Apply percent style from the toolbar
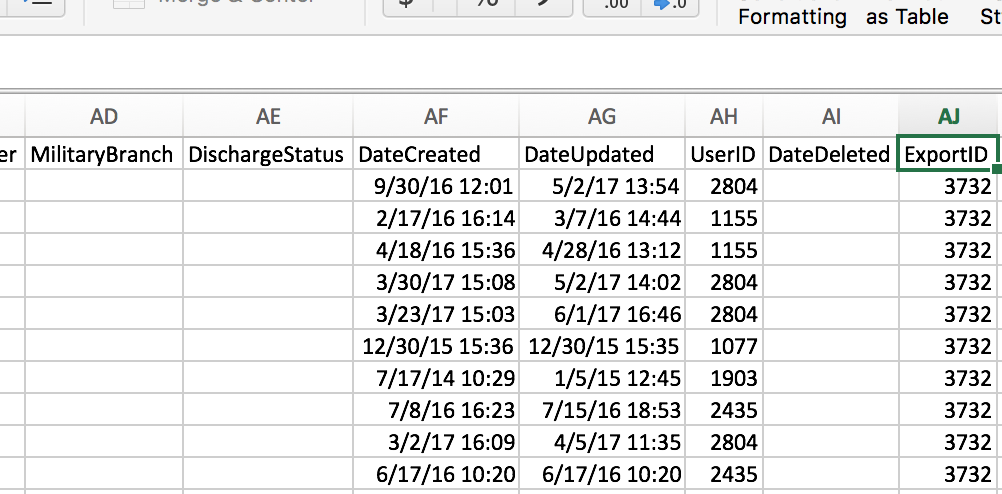1002x494 pixels. tap(486, 5)
